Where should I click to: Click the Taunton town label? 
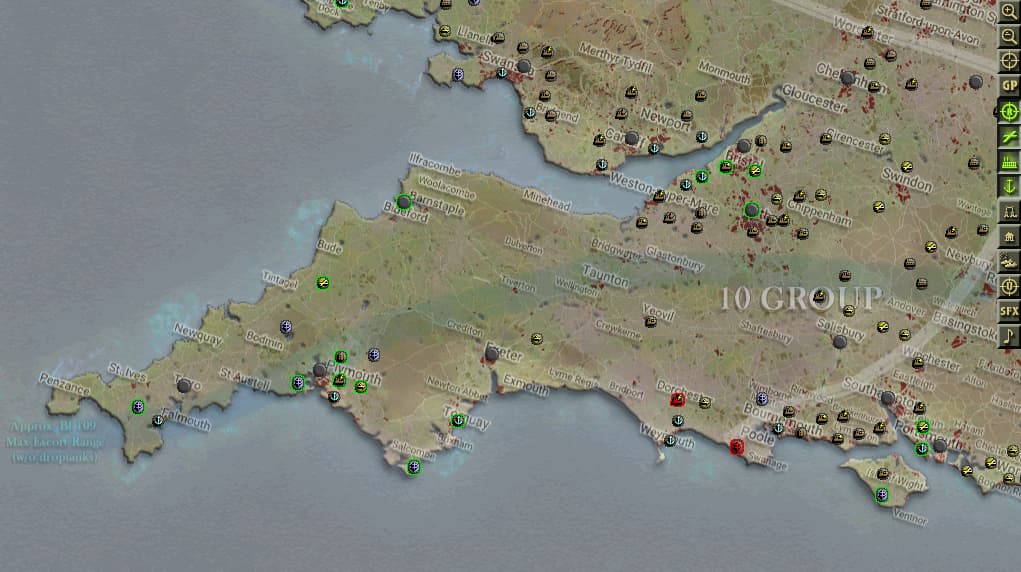pos(606,277)
